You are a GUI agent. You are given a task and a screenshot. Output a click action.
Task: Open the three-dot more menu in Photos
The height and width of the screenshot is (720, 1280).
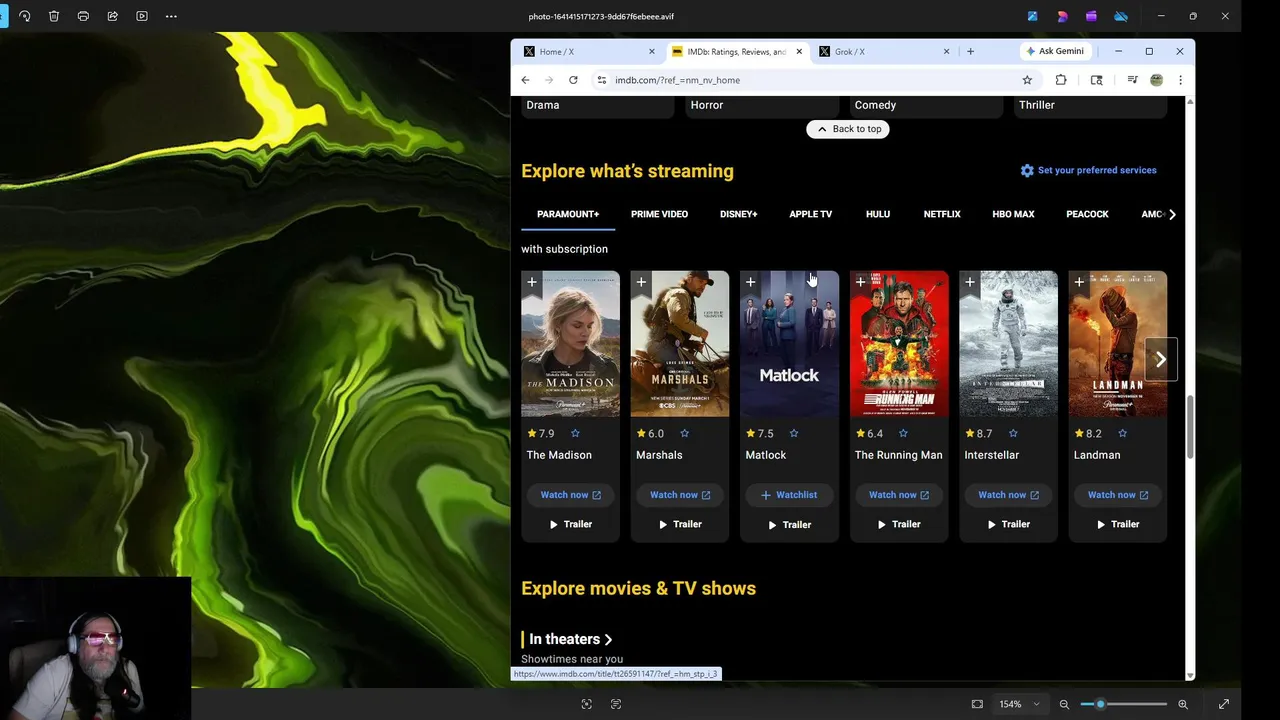point(171,16)
